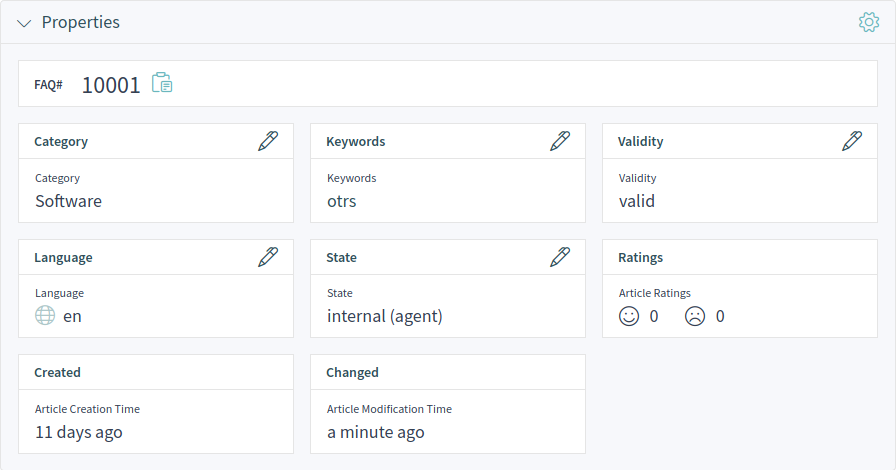This screenshot has height=470, width=896.
Task: Click the Changed card header
Action: click(x=448, y=372)
